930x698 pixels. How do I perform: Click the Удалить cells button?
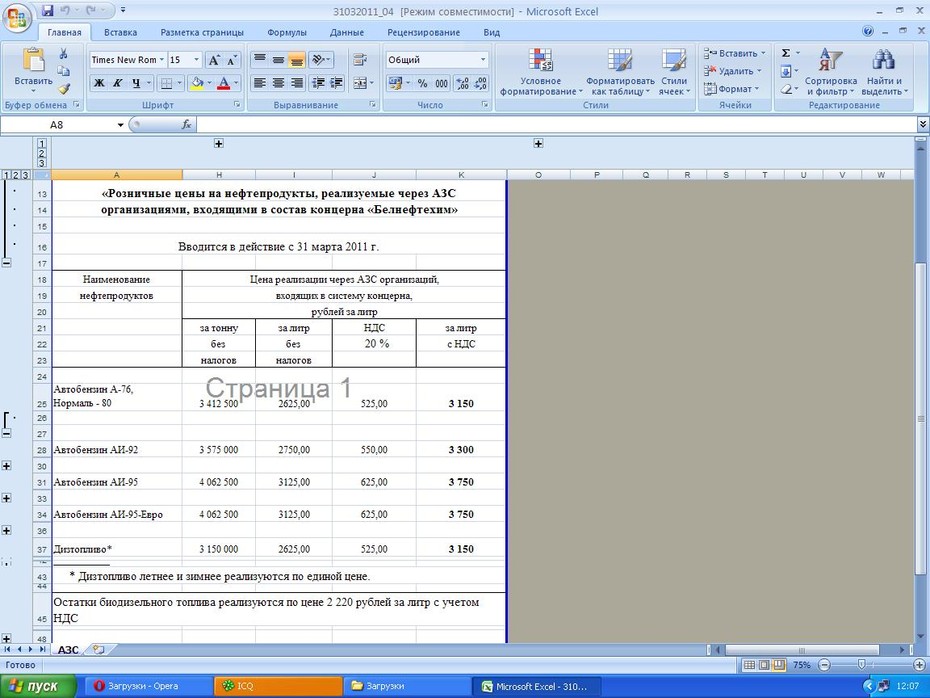pos(732,71)
